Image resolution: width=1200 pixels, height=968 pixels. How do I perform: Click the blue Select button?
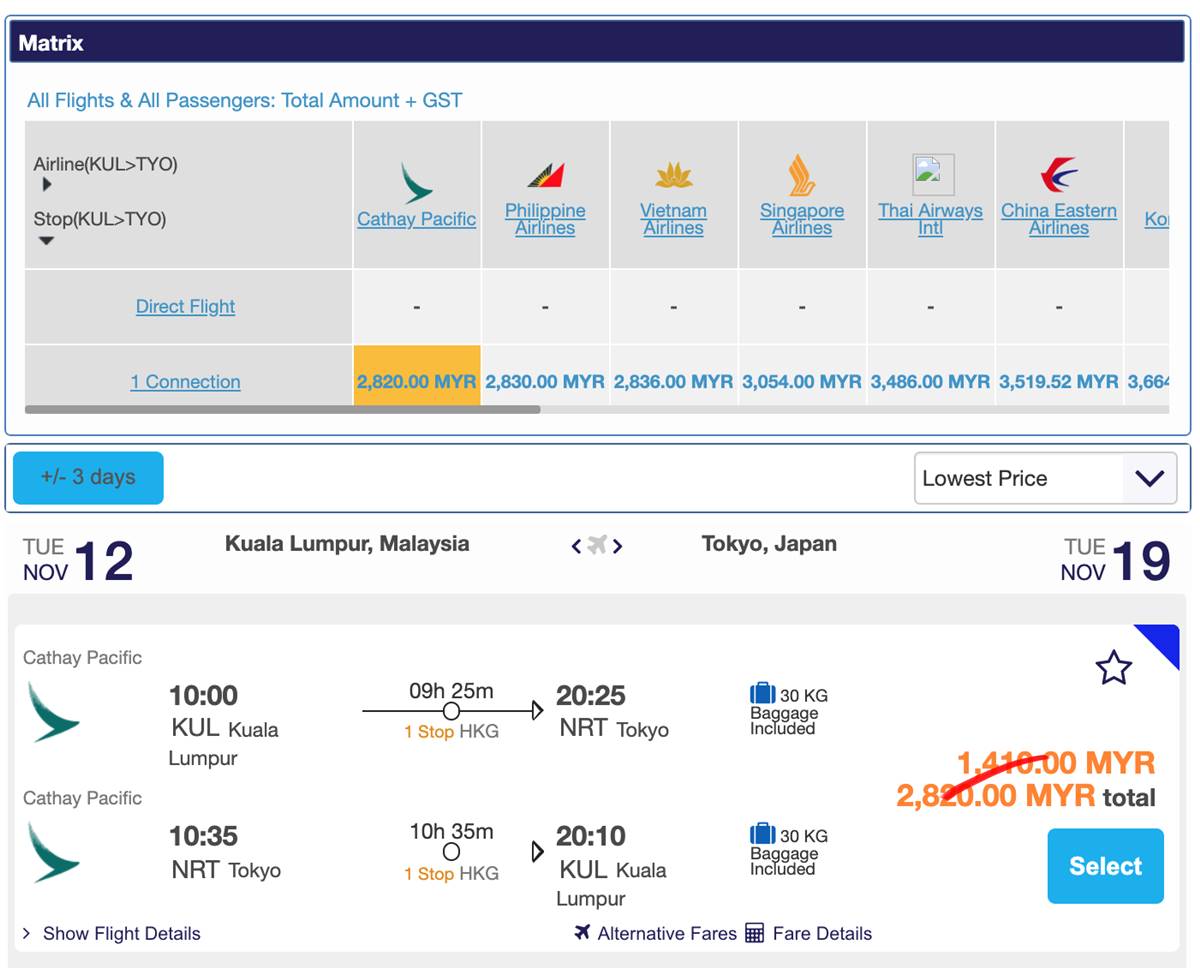[x=1106, y=866]
